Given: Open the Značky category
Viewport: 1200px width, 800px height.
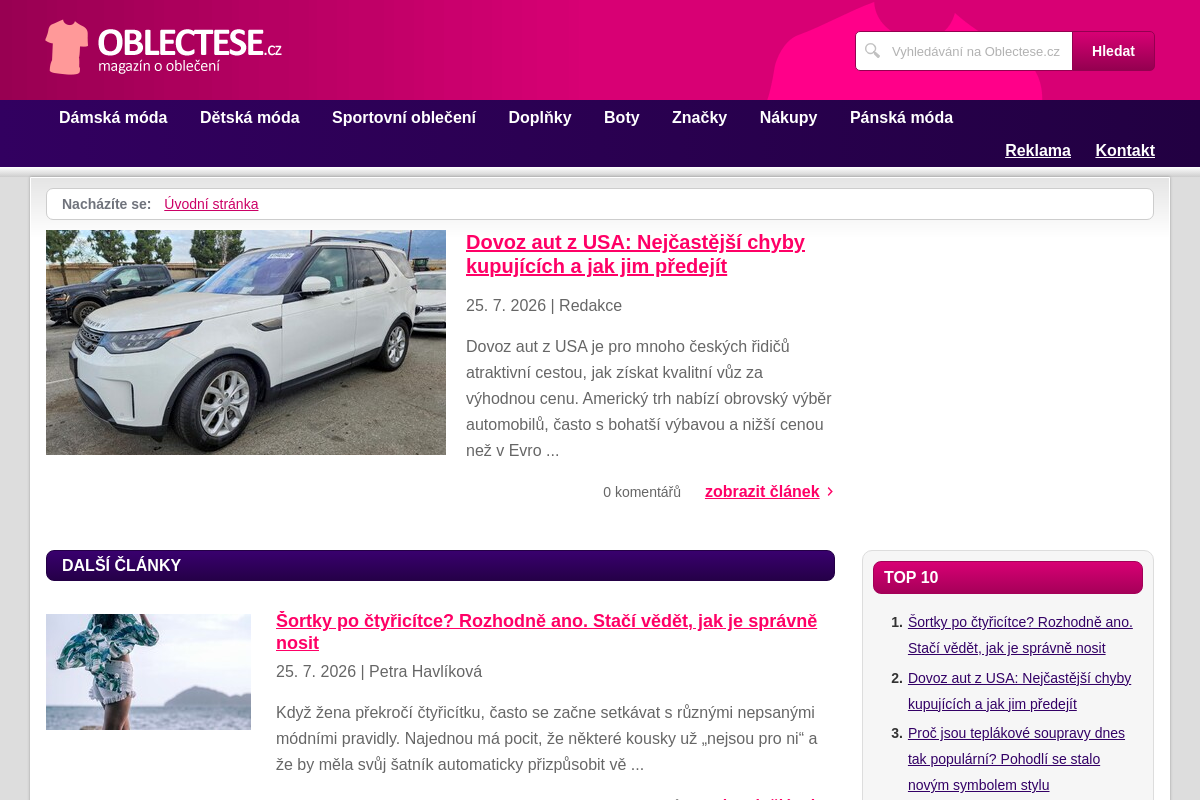Looking at the screenshot, I should coord(700,117).
